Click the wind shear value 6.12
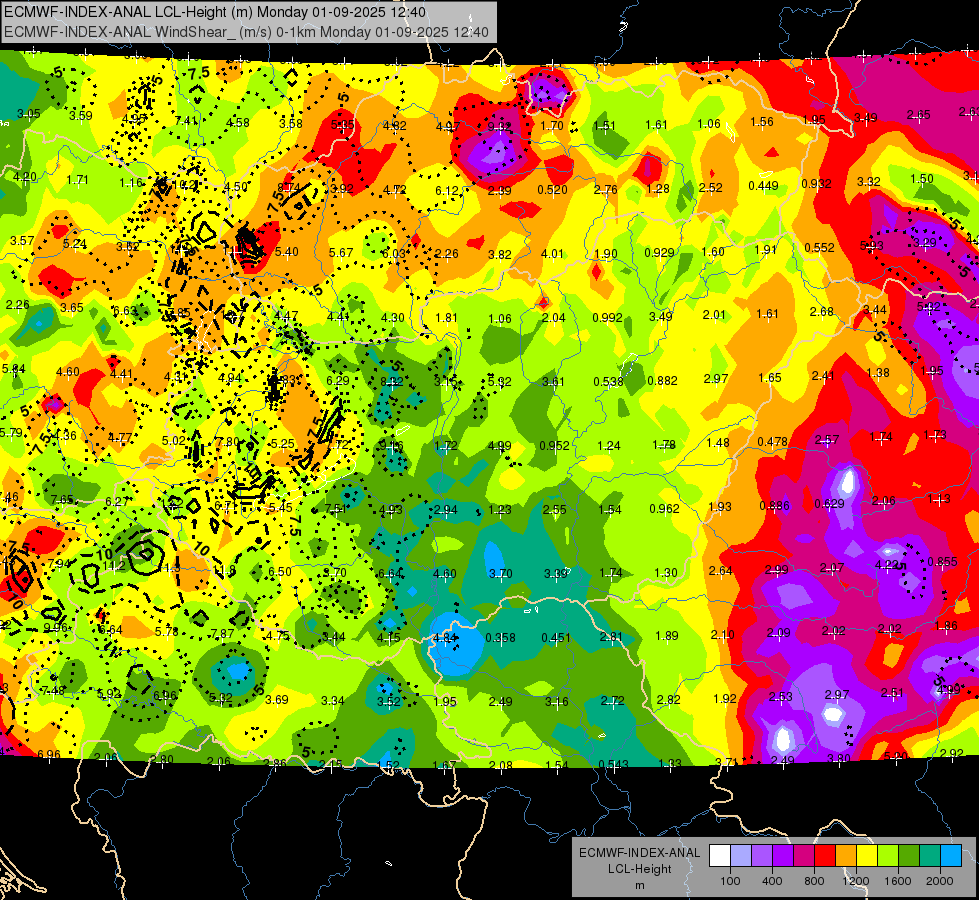 point(446,190)
